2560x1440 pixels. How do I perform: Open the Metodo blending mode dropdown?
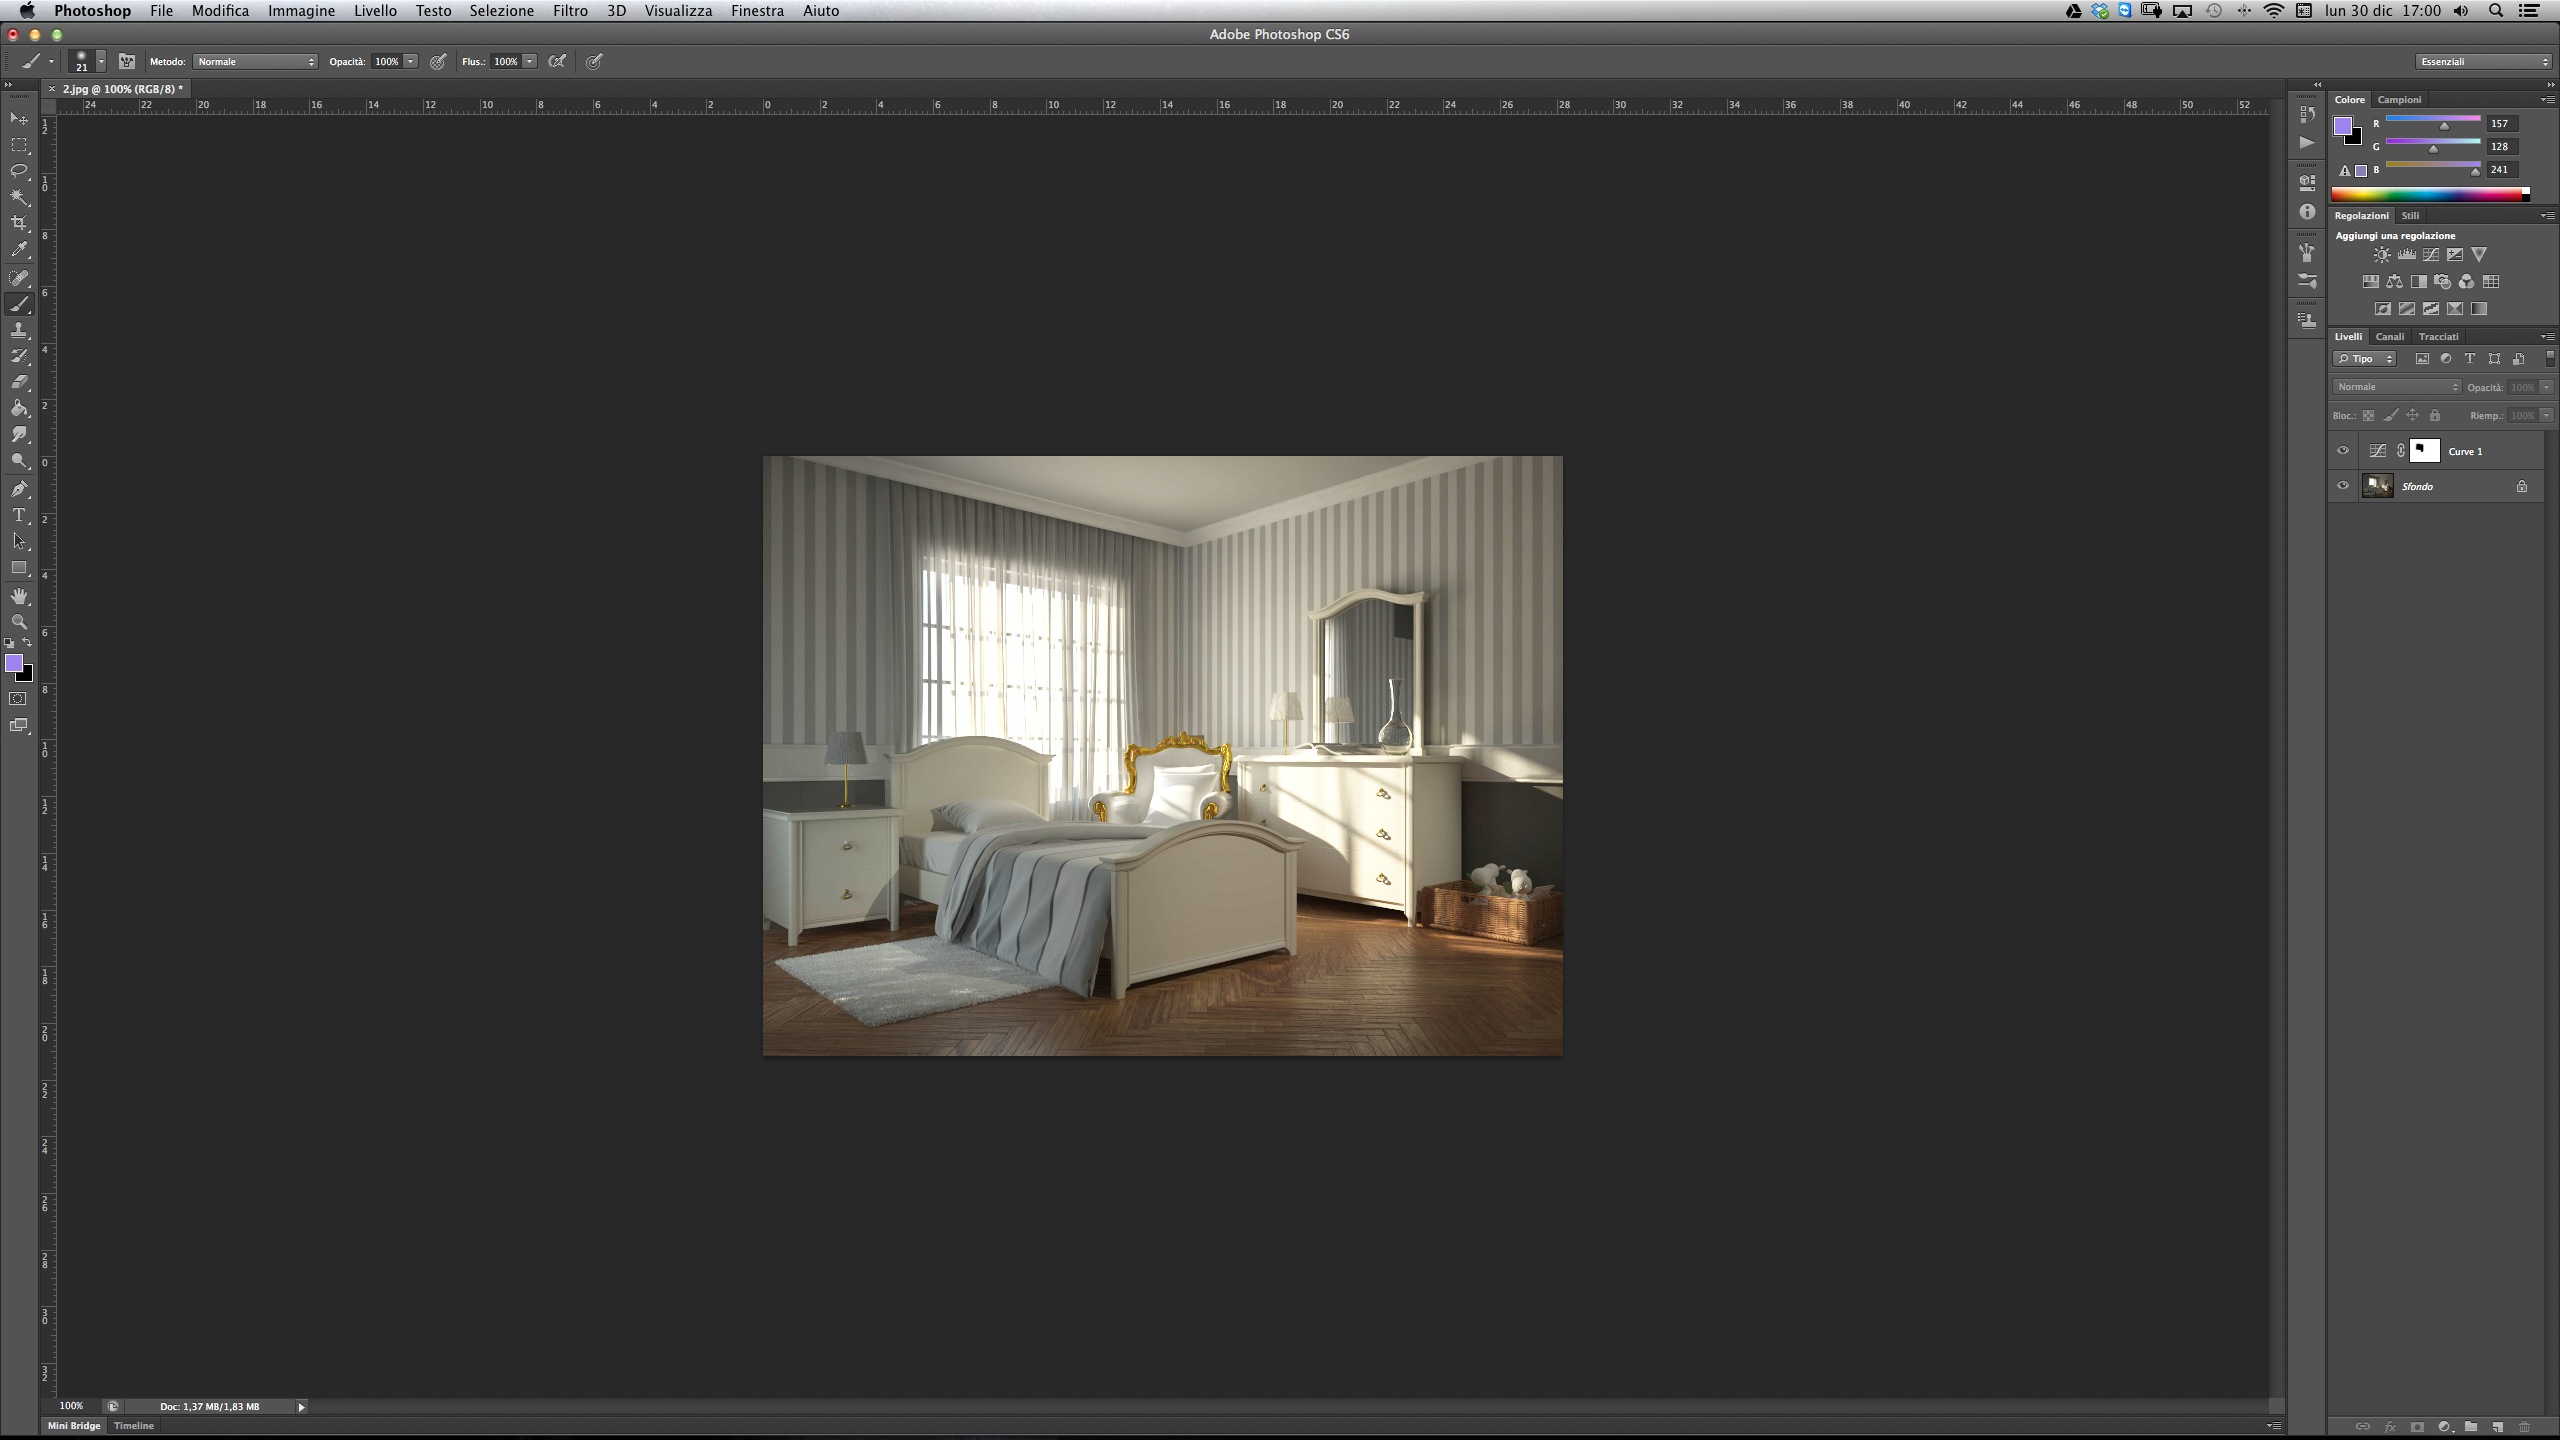(x=256, y=62)
